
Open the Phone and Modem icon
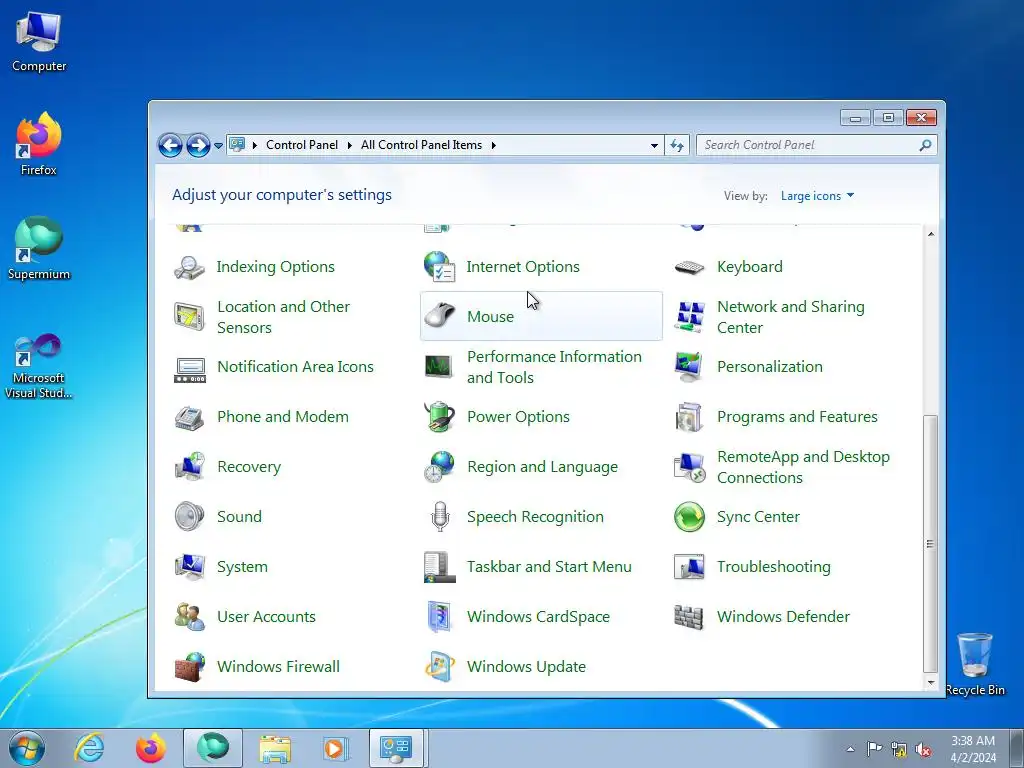pos(189,417)
